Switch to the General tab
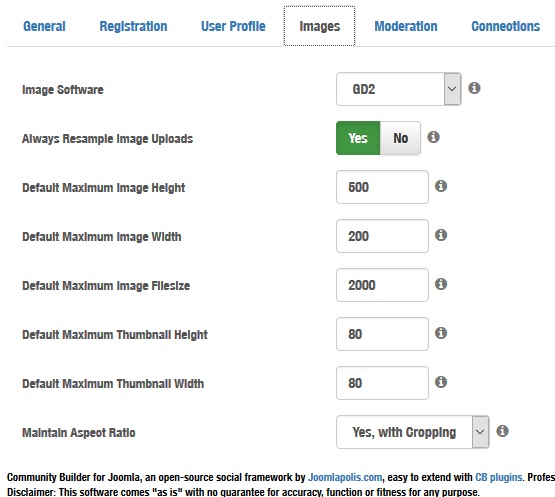Image resolution: width=555 pixels, height=497 pixels. click(x=44, y=26)
